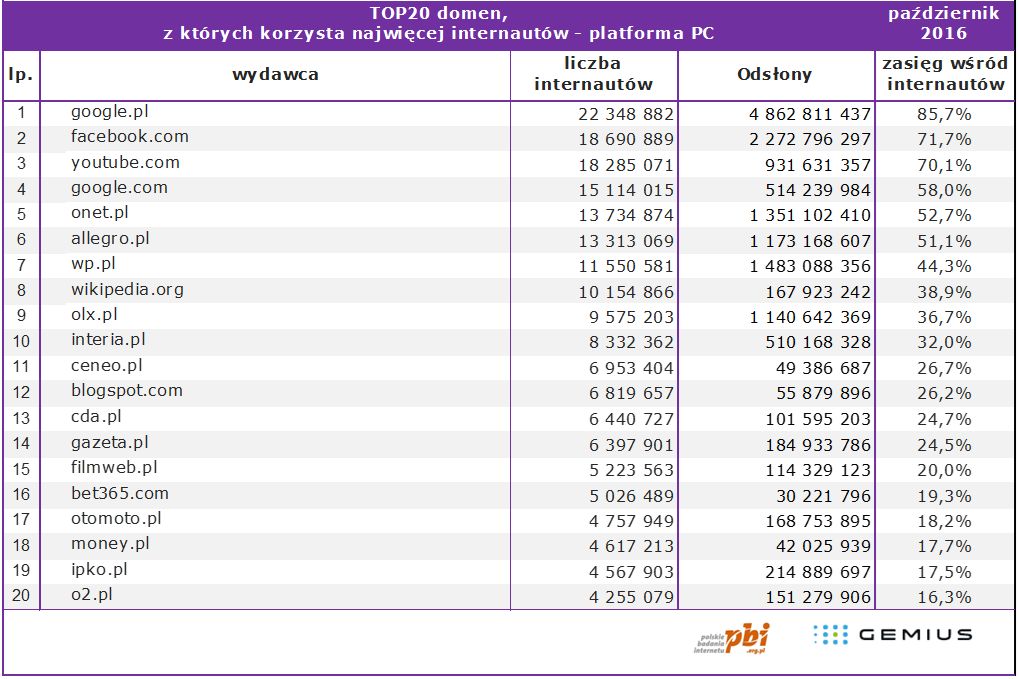Click the user count 15 114 015
The width and height of the screenshot is (1019, 679).
tap(626, 190)
